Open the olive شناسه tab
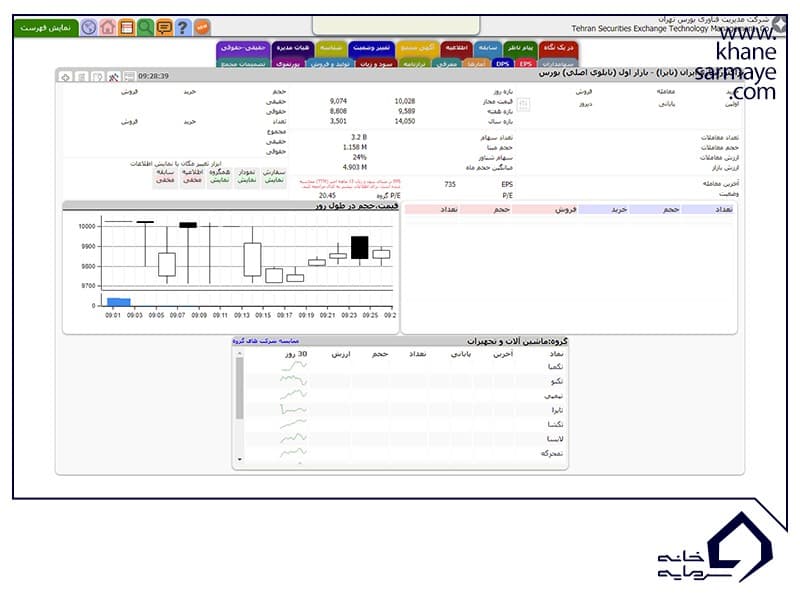This screenshot has height=600, width=800. 331,48
